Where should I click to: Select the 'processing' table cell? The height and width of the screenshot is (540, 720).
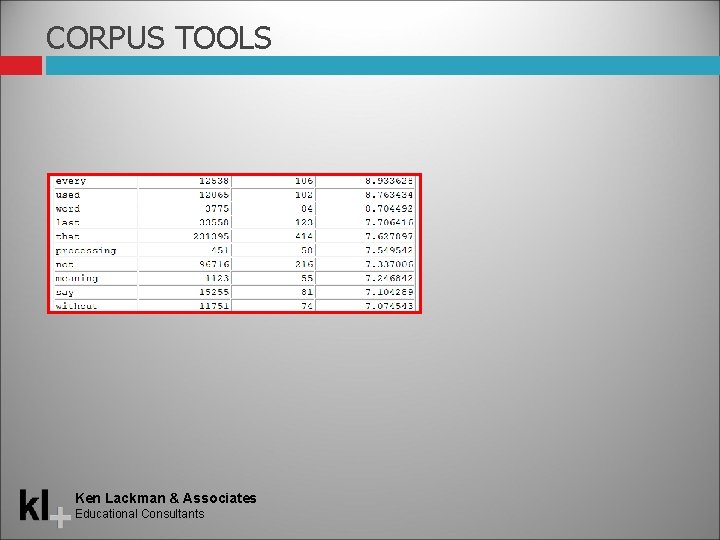click(x=96, y=251)
